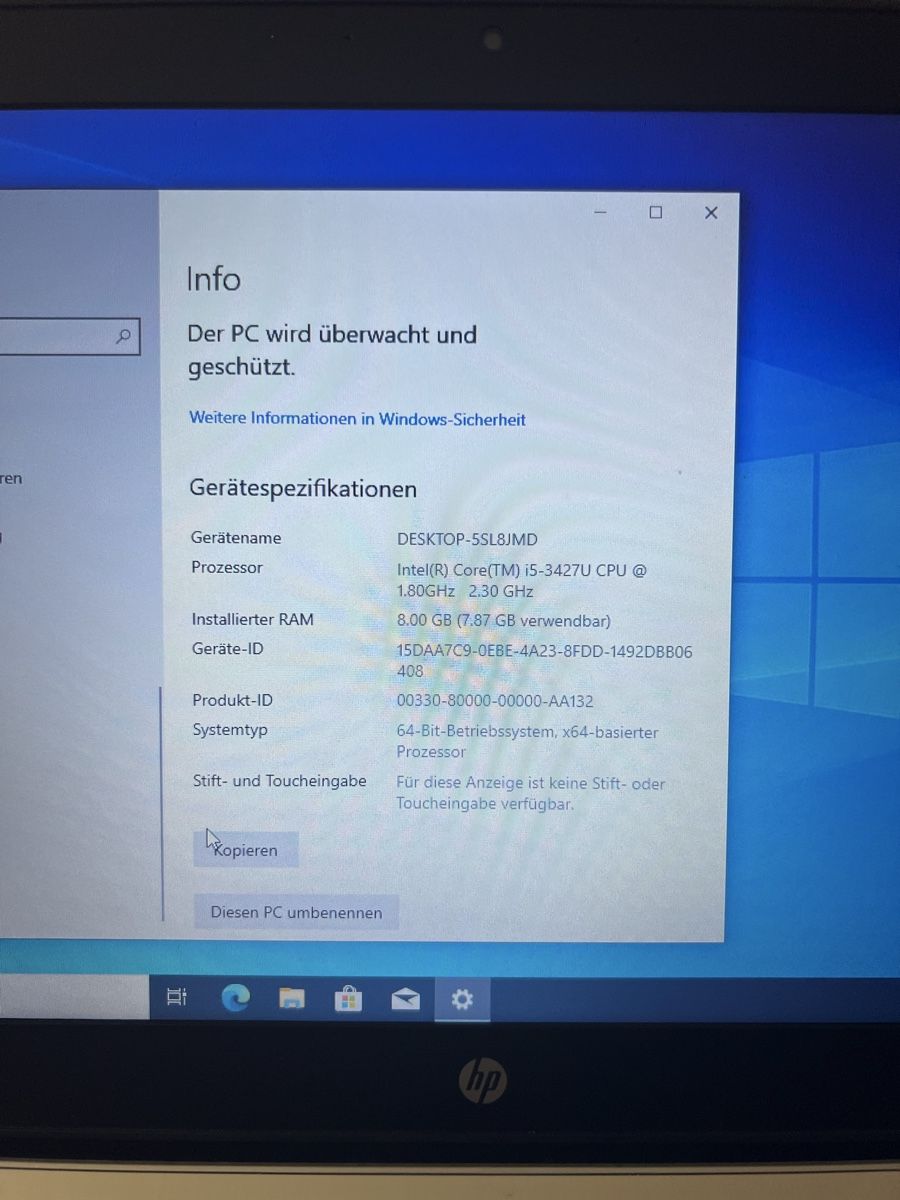The height and width of the screenshot is (1200, 900).
Task: Focus the Settings search field
Action: click(x=70, y=336)
